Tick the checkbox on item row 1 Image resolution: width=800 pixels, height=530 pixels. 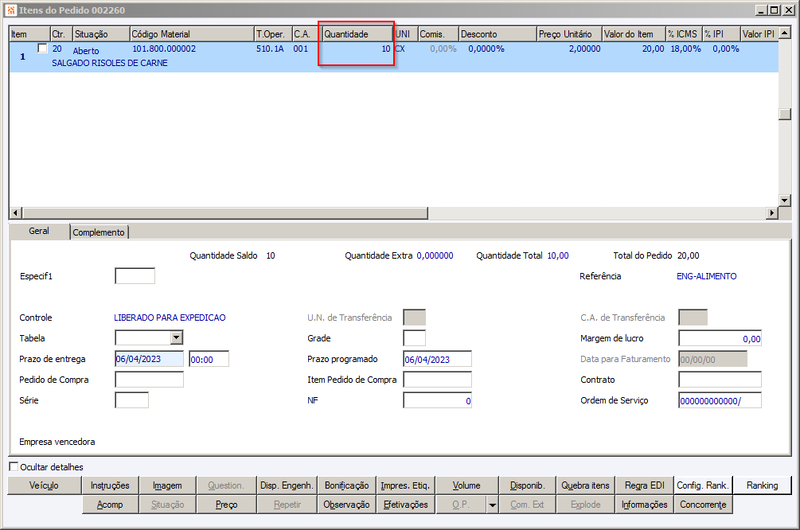pyautogui.click(x=43, y=48)
